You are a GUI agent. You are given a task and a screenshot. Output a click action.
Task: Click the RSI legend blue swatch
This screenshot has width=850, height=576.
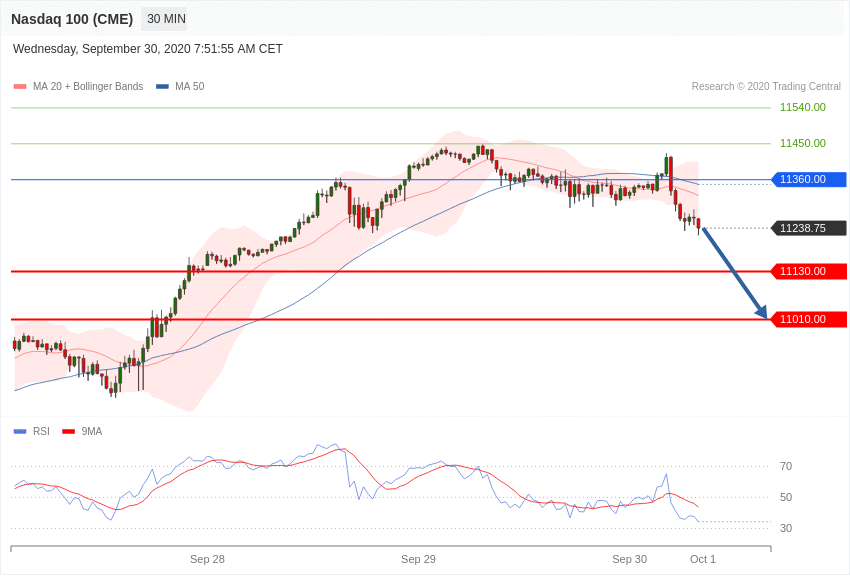[20, 431]
